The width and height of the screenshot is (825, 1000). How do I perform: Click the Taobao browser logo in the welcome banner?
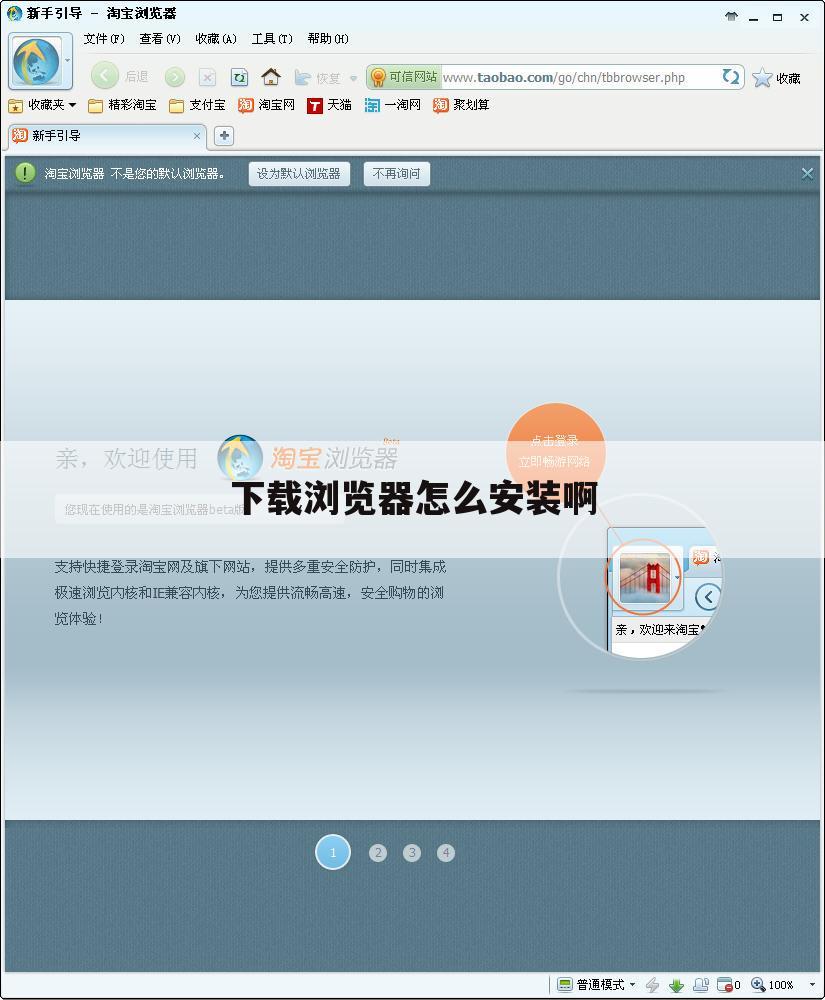coord(240,457)
